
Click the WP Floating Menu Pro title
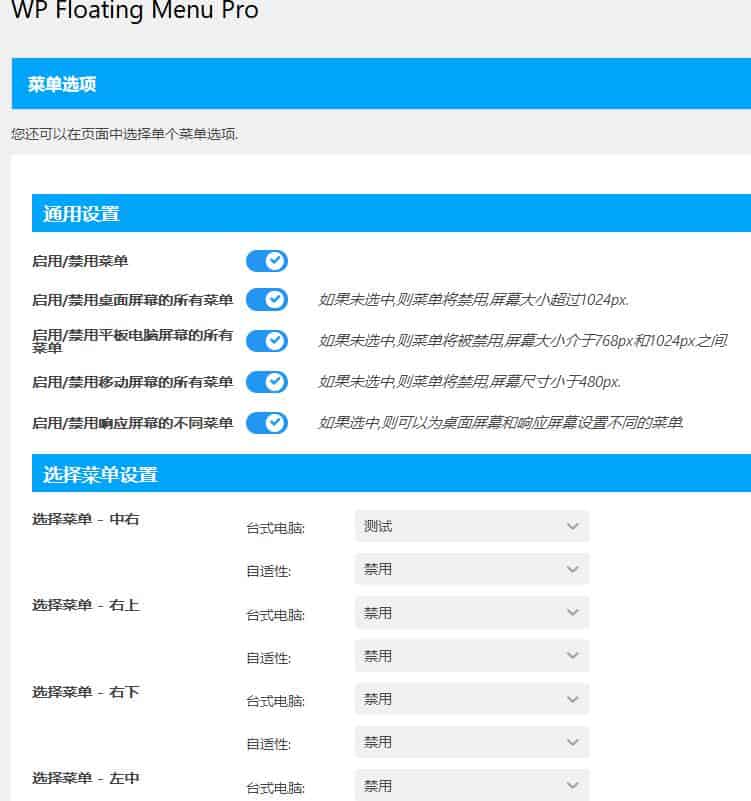pyautogui.click(x=135, y=10)
